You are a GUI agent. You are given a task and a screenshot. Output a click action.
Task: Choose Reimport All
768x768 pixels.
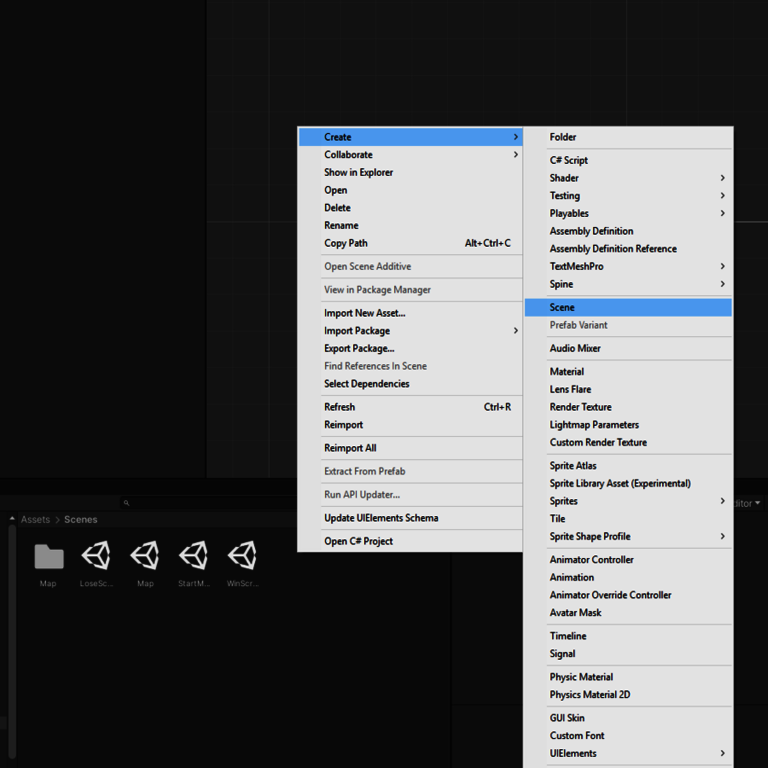410,448
